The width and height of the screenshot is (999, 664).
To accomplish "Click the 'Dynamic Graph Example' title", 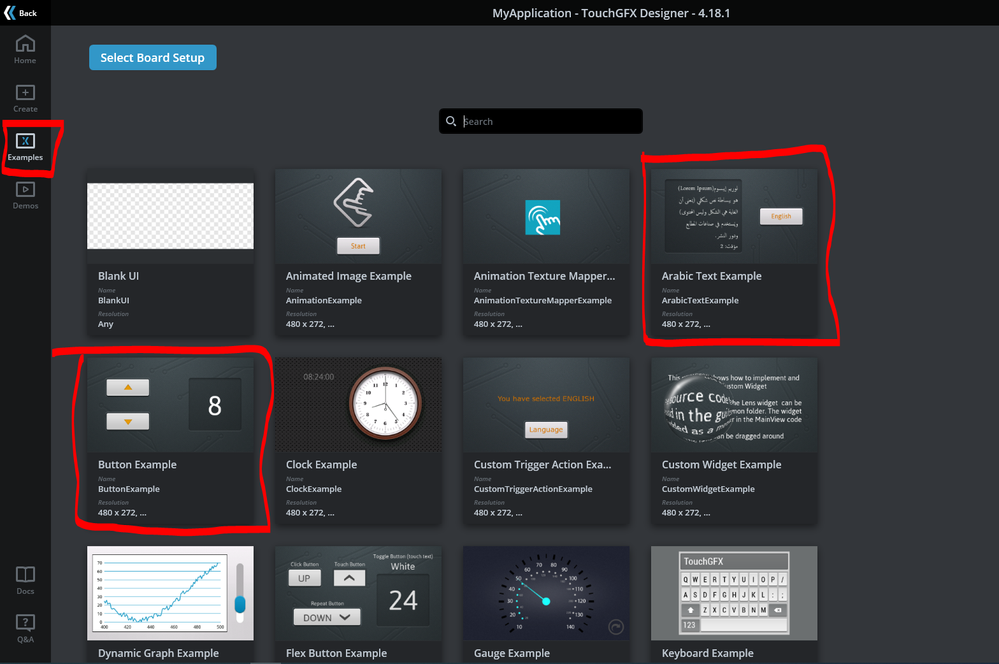I will coord(159,653).
